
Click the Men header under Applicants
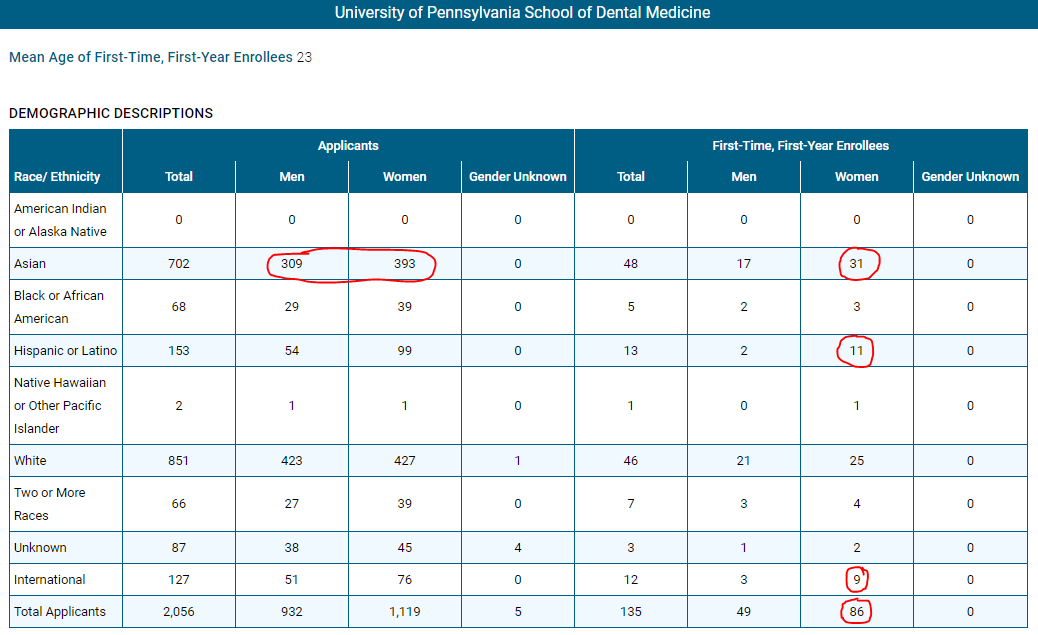tap(291, 176)
